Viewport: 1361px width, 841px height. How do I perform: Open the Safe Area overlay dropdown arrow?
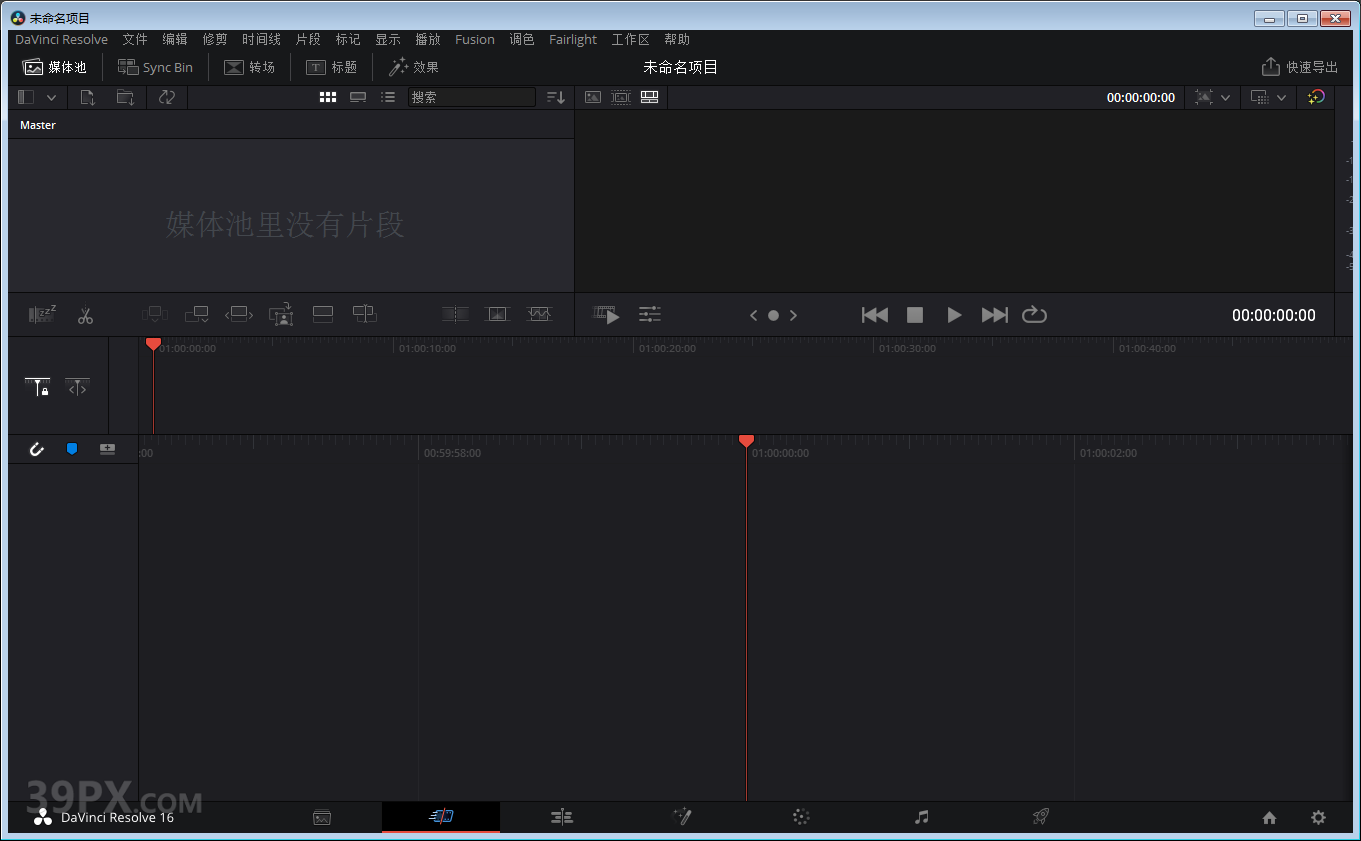(x=1225, y=97)
